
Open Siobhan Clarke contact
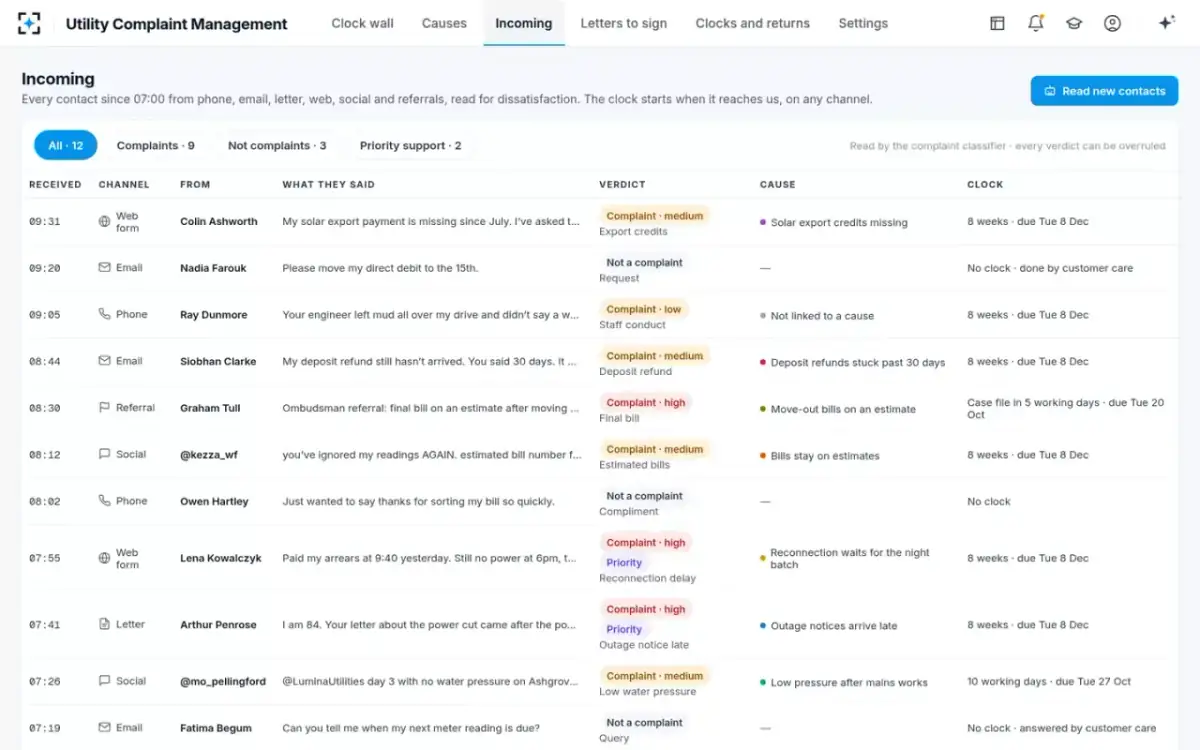(218, 361)
